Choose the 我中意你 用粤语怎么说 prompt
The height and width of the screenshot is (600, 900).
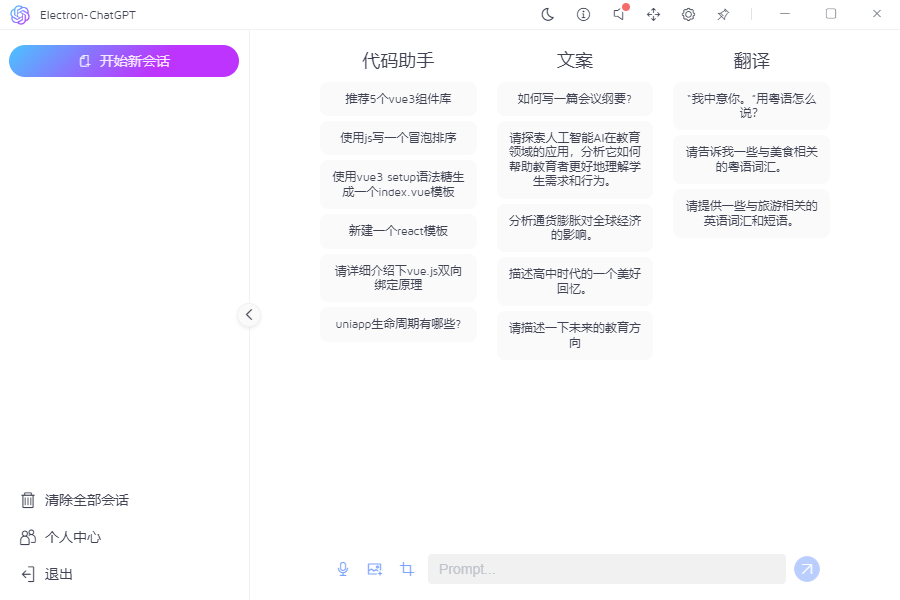(x=751, y=106)
